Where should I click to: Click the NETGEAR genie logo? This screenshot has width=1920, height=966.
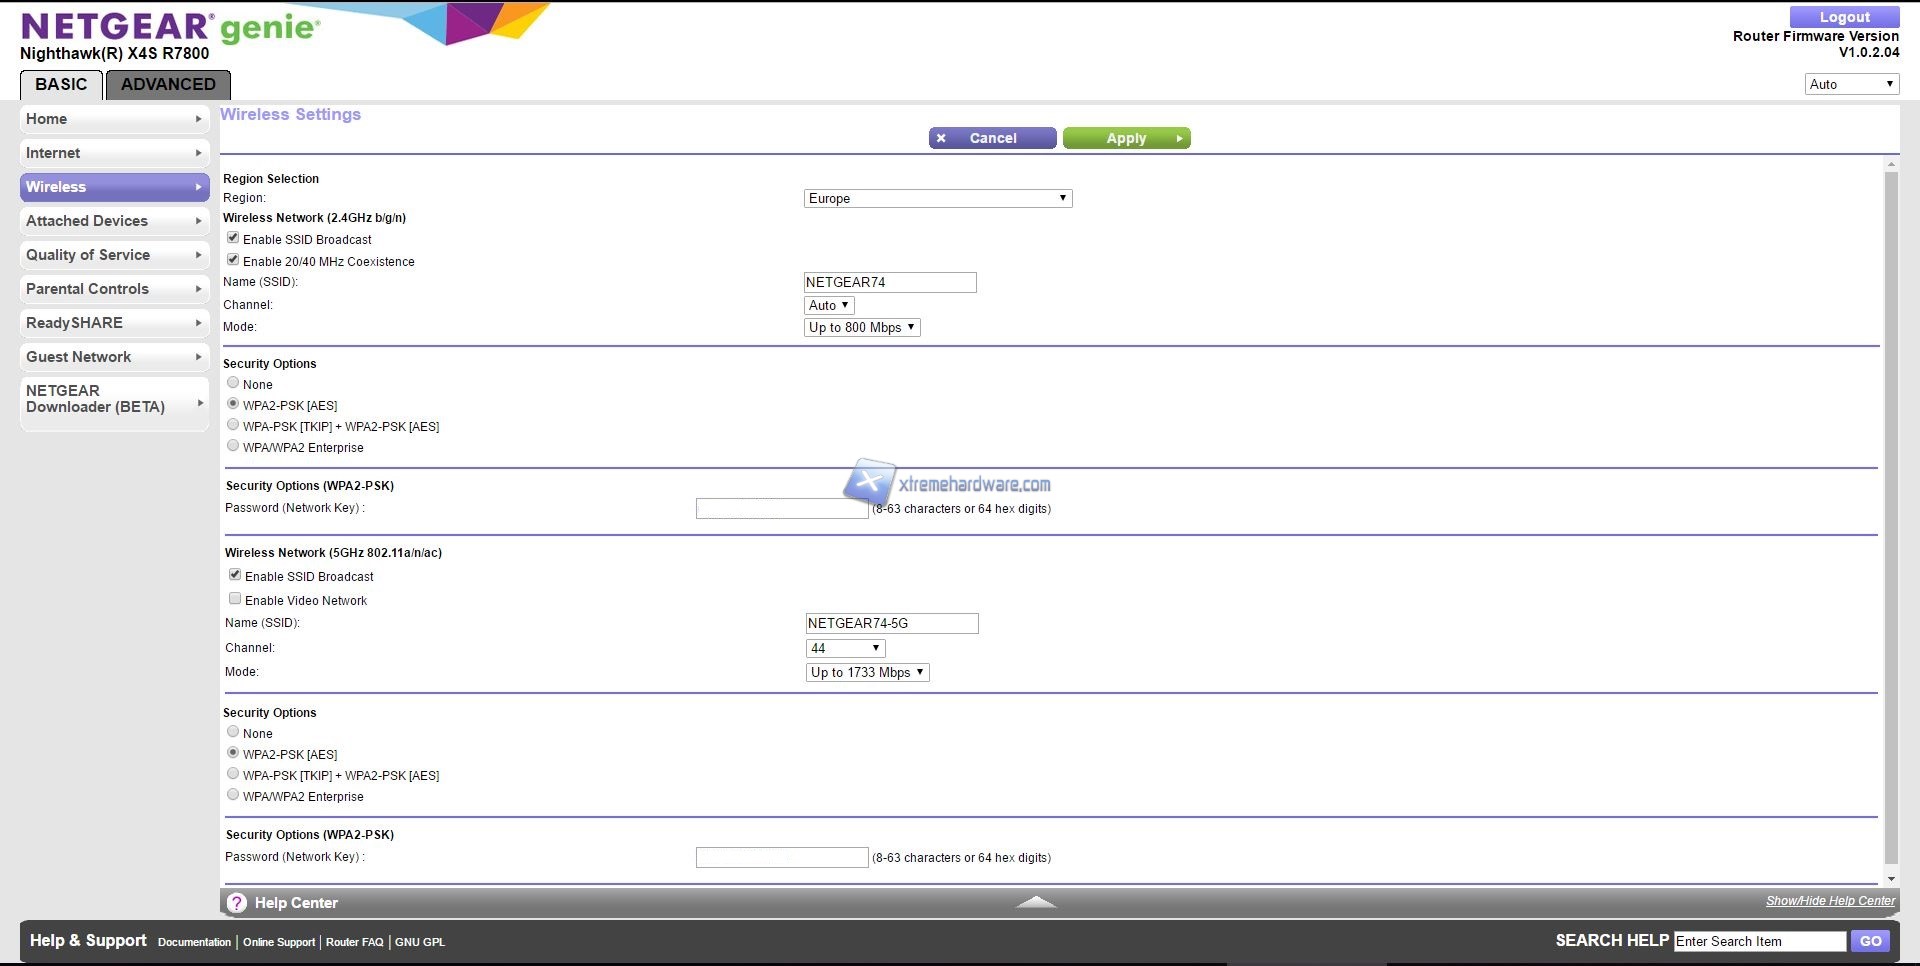(x=170, y=27)
